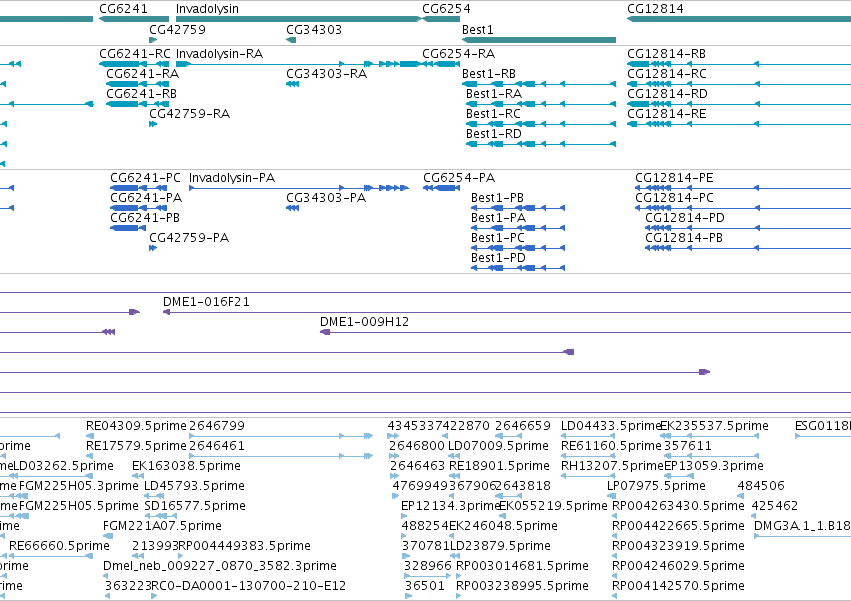Image resolution: width=851 pixels, height=601 pixels.
Task: Select EST label RE61160.5prime
Action: (611, 446)
